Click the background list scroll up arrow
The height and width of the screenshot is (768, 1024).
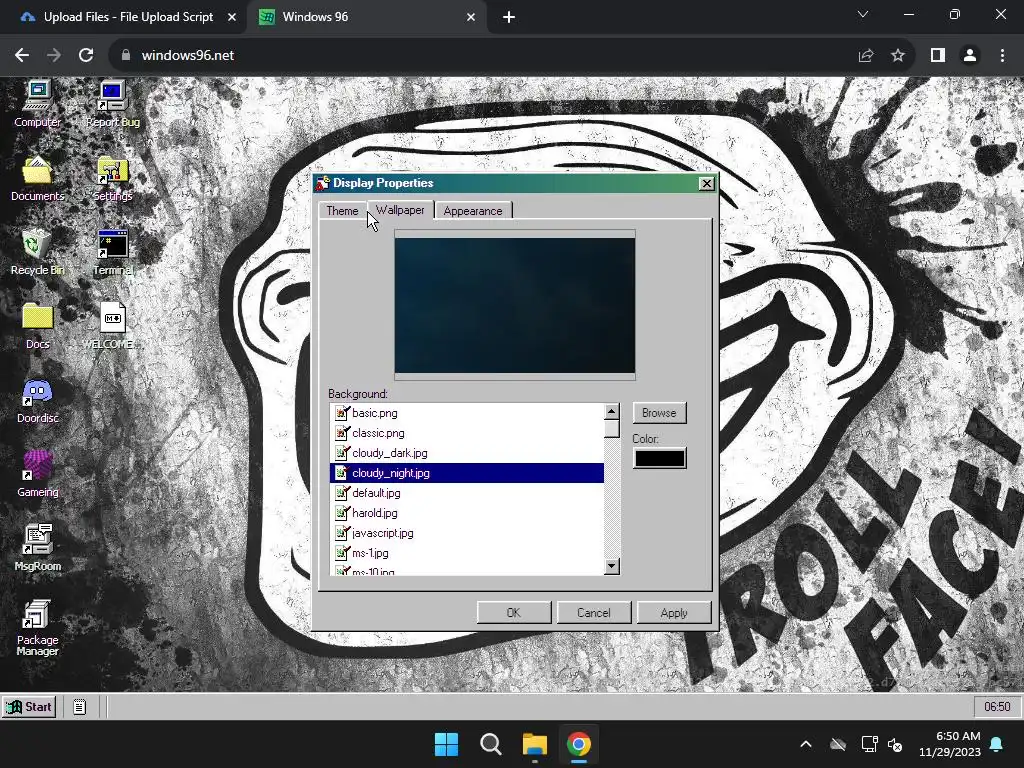coord(612,411)
